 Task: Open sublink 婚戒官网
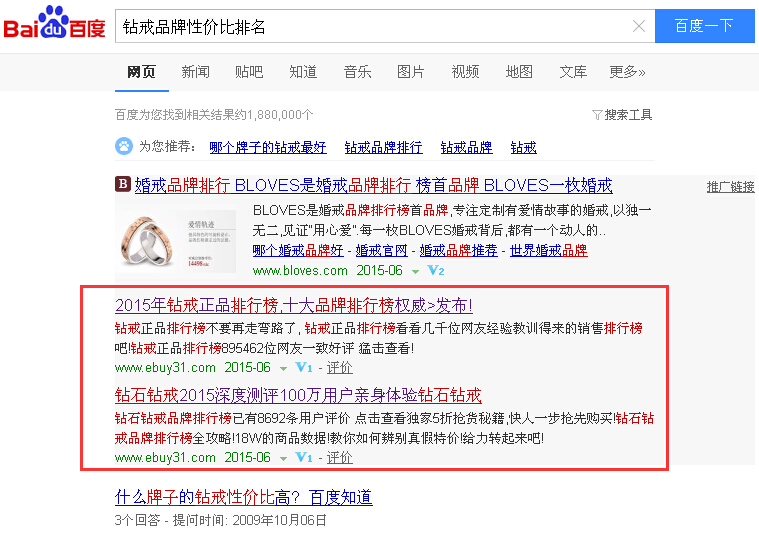(382, 250)
